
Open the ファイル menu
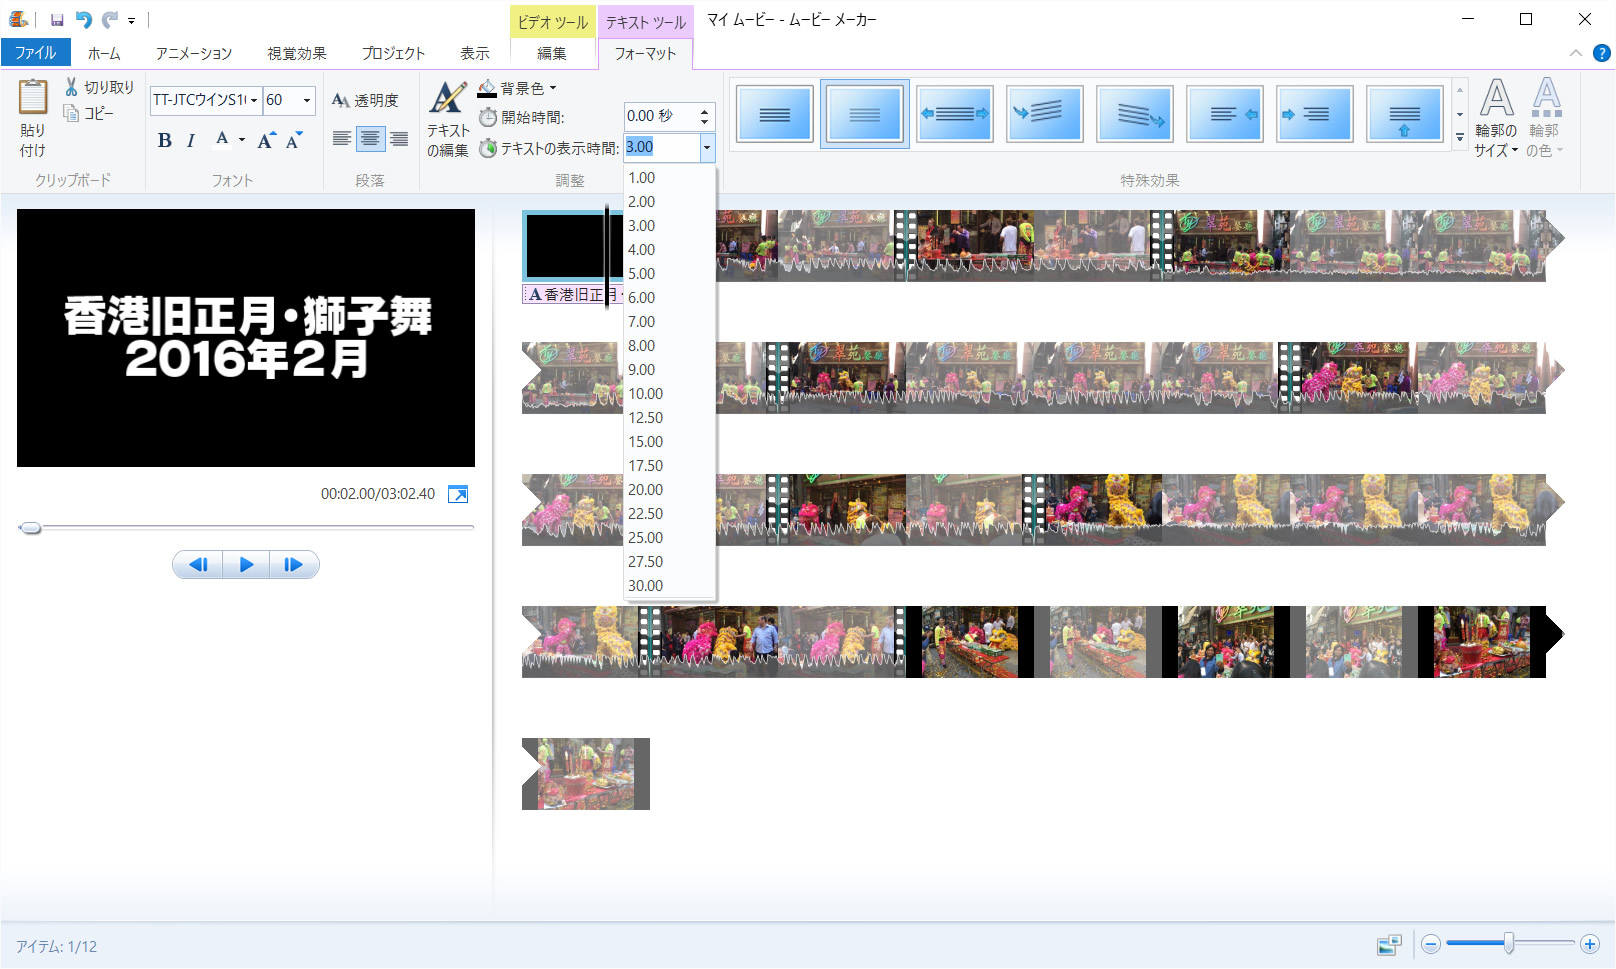35,53
